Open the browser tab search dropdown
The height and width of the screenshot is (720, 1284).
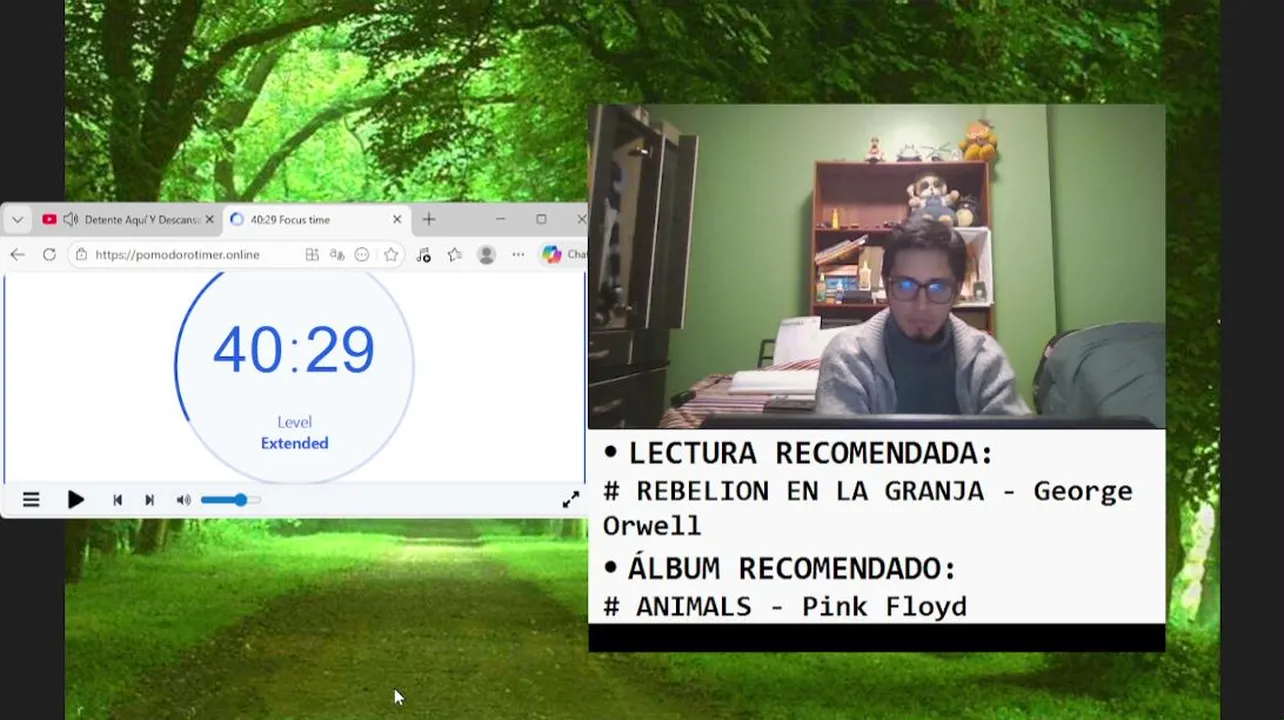pos(17,220)
